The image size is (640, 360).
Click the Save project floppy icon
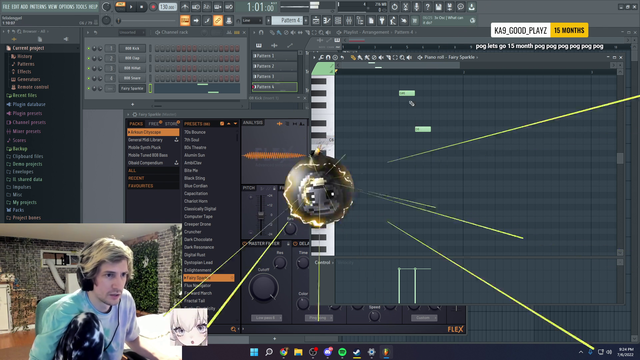[x=438, y=7]
